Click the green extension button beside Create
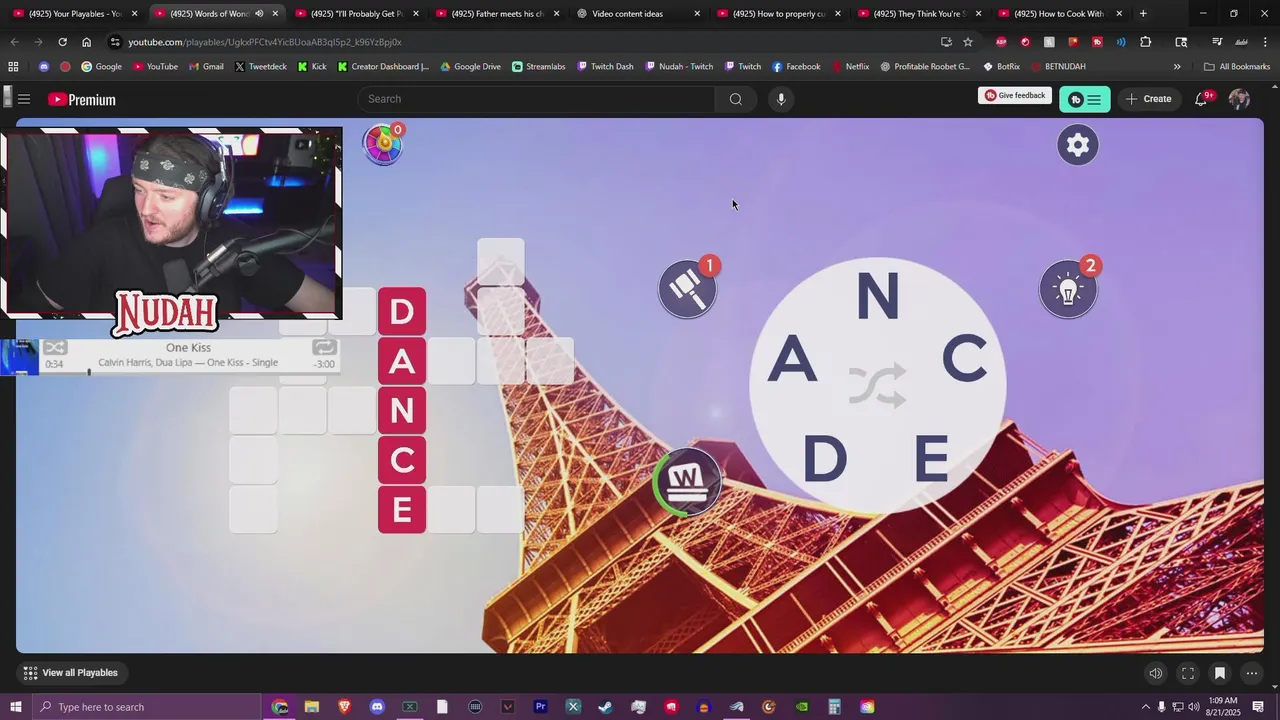Image resolution: width=1280 pixels, height=720 pixels. pyautogui.click(x=1085, y=99)
